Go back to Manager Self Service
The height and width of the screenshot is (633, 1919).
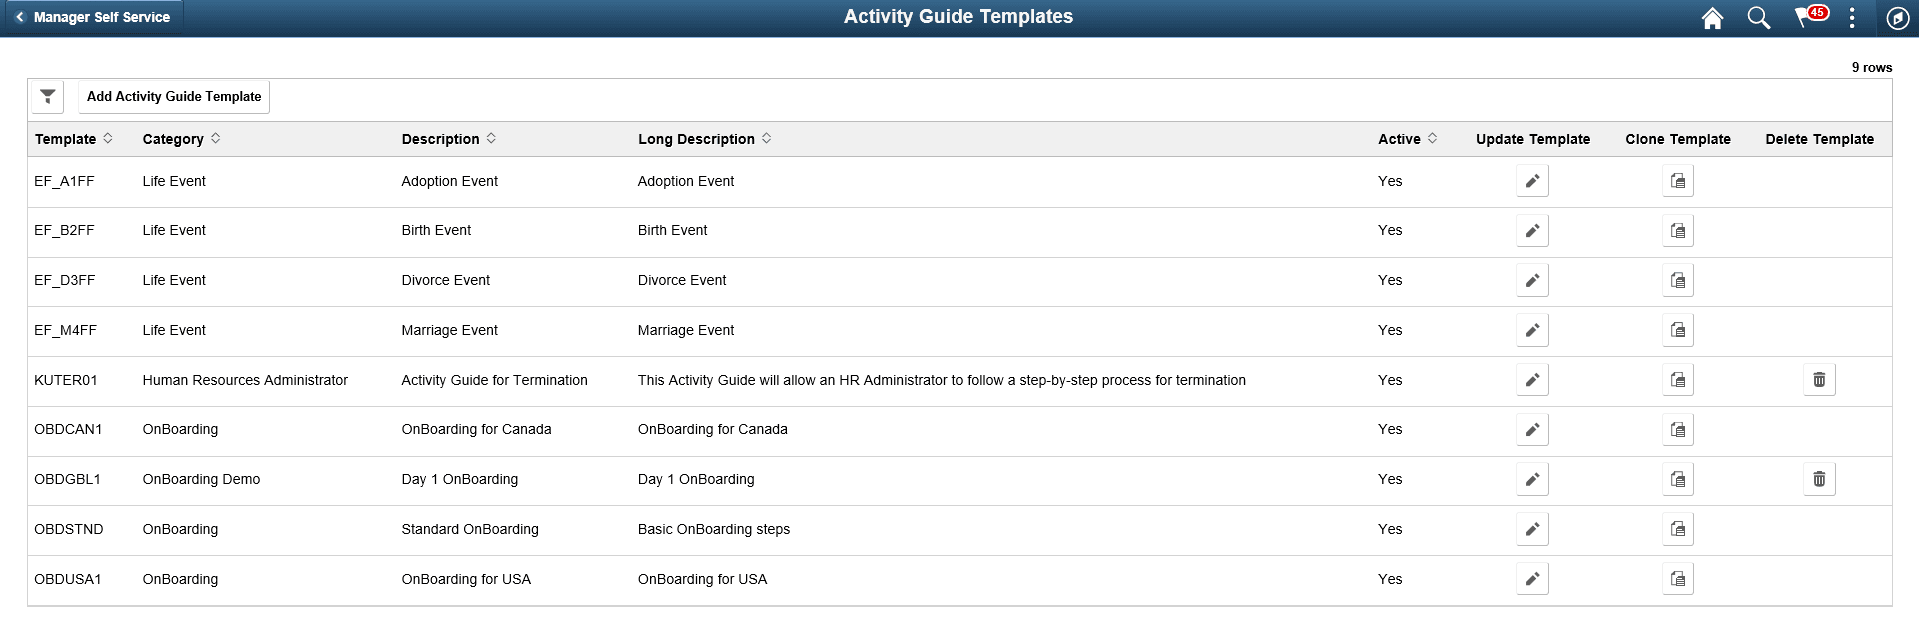coord(92,17)
